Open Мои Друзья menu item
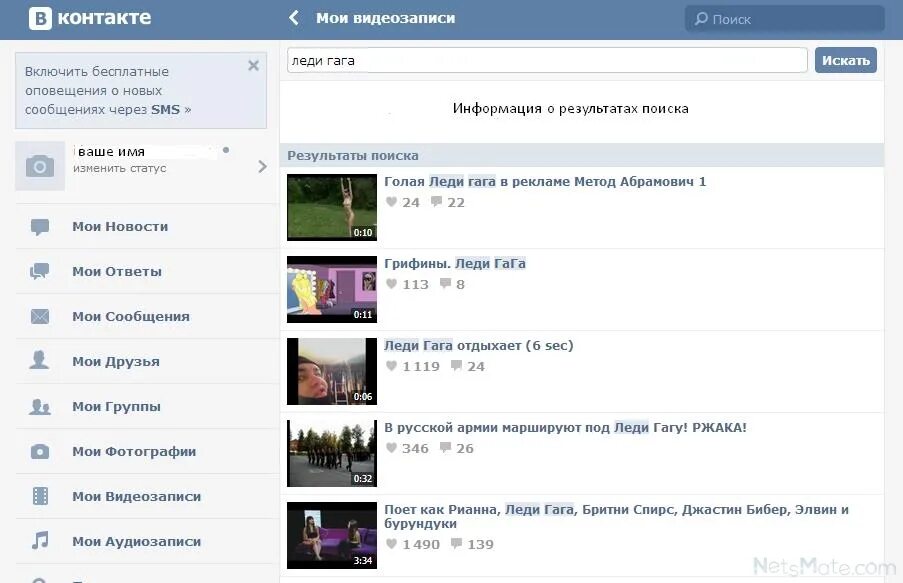 tap(147, 361)
